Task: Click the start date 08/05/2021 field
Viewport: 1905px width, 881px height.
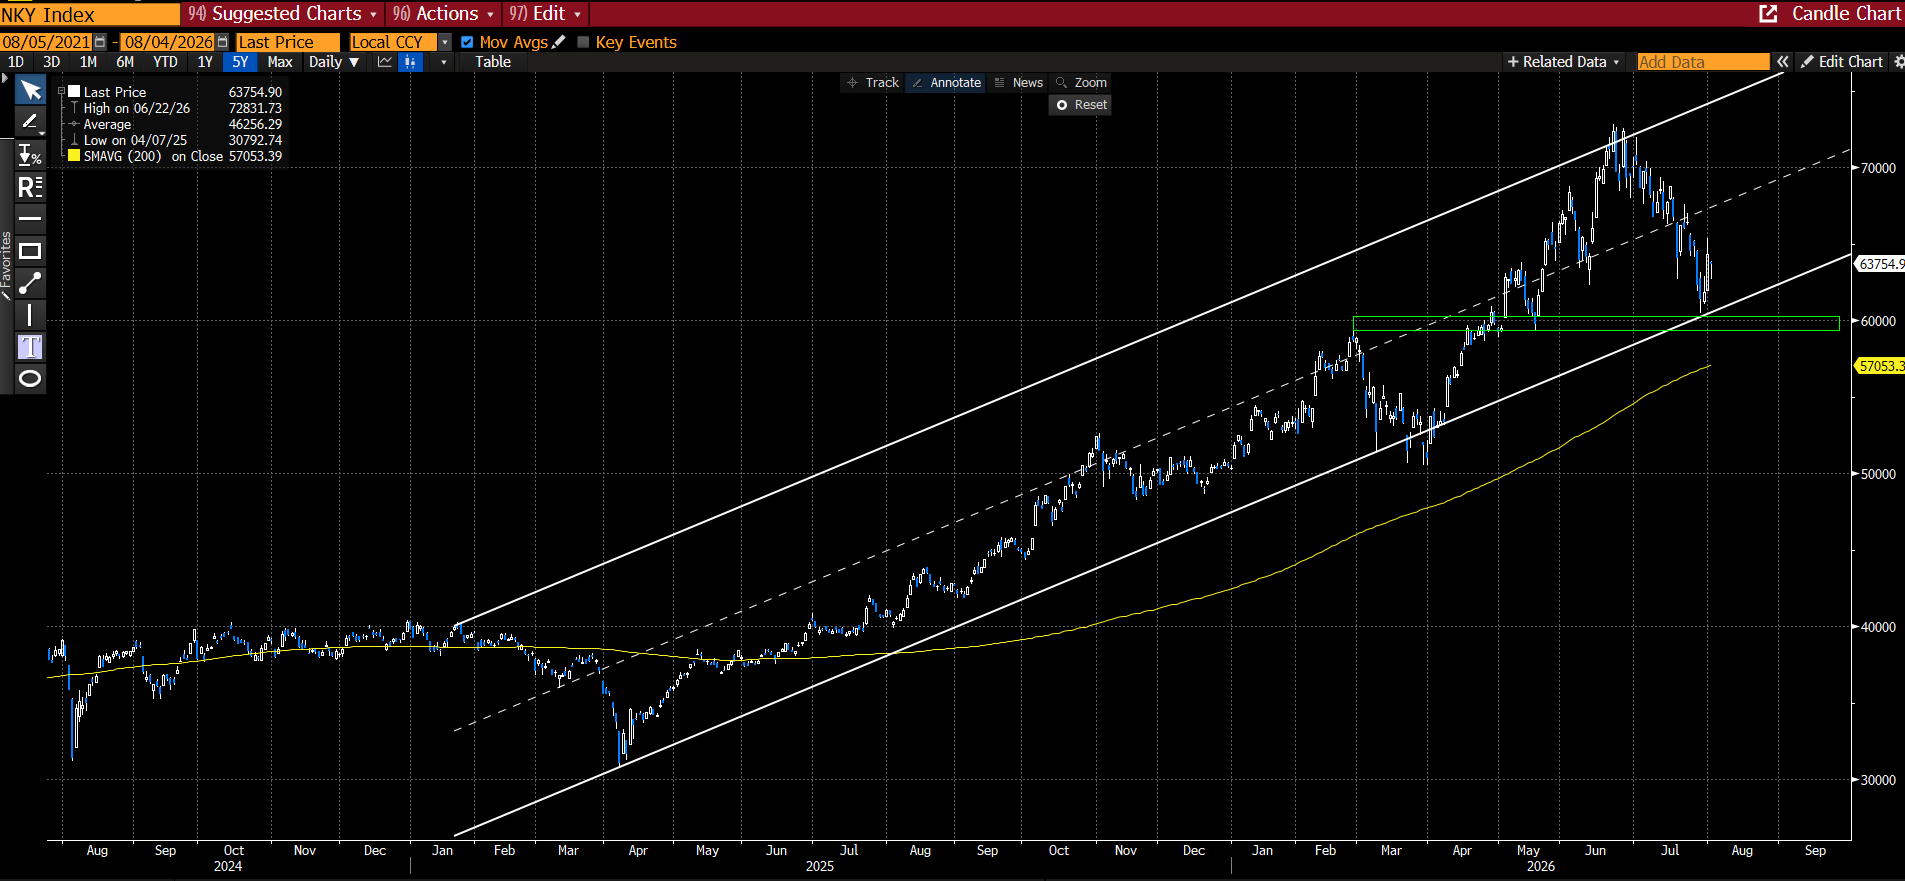Action: tap(46, 42)
